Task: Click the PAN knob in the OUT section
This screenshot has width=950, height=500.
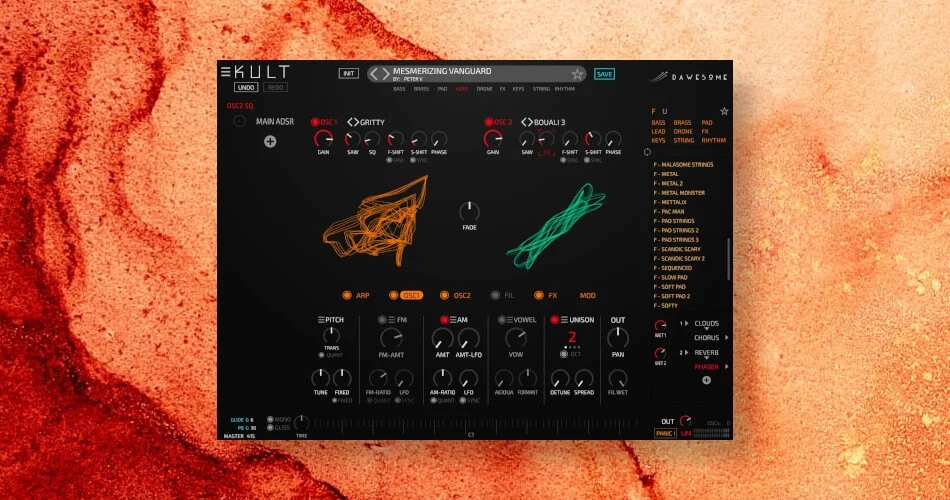Action: point(617,338)
